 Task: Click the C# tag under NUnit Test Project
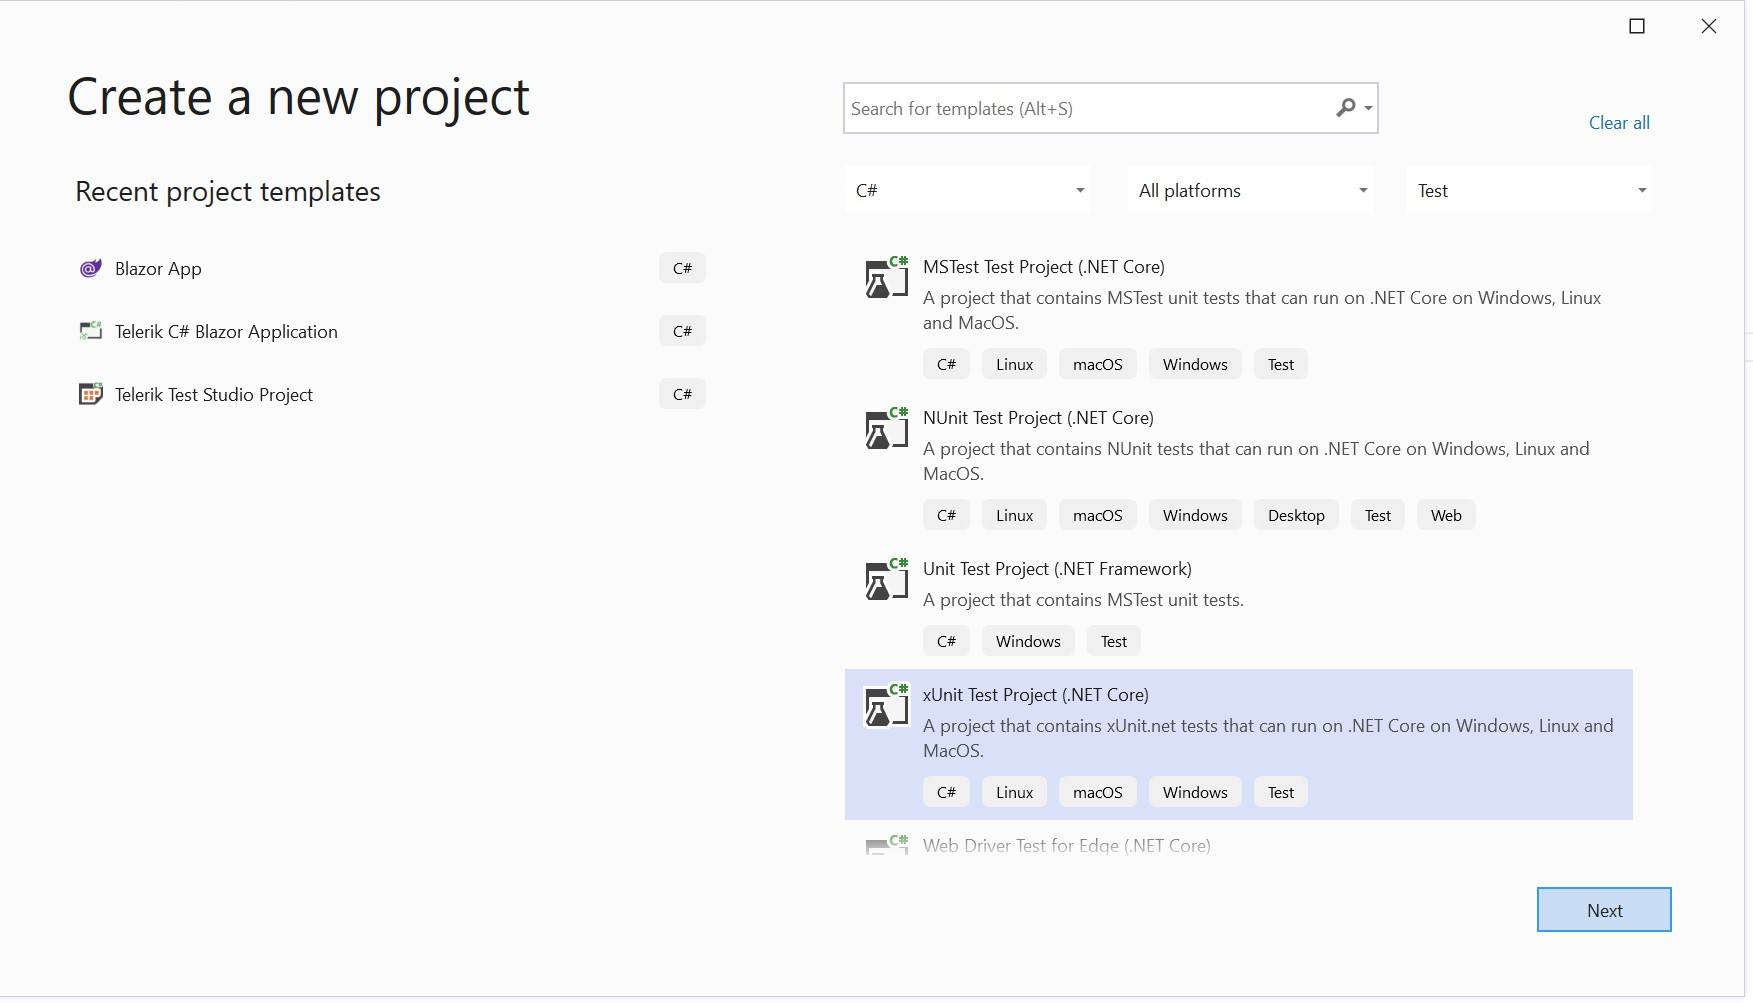point(946,515)
